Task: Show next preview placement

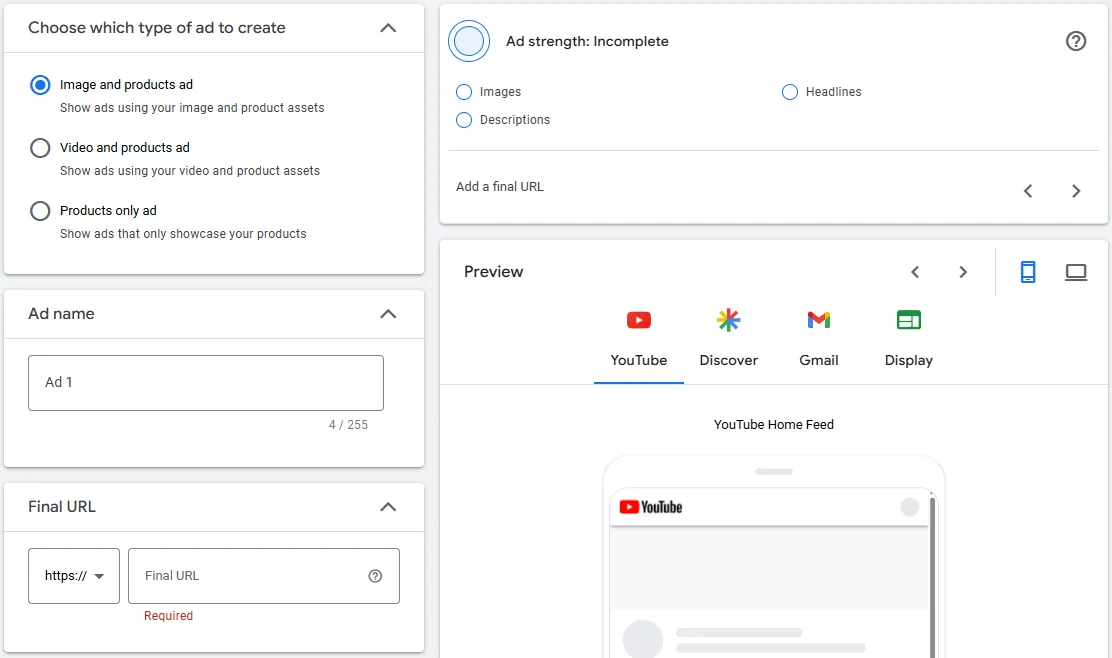Action: tap(962, 272)
